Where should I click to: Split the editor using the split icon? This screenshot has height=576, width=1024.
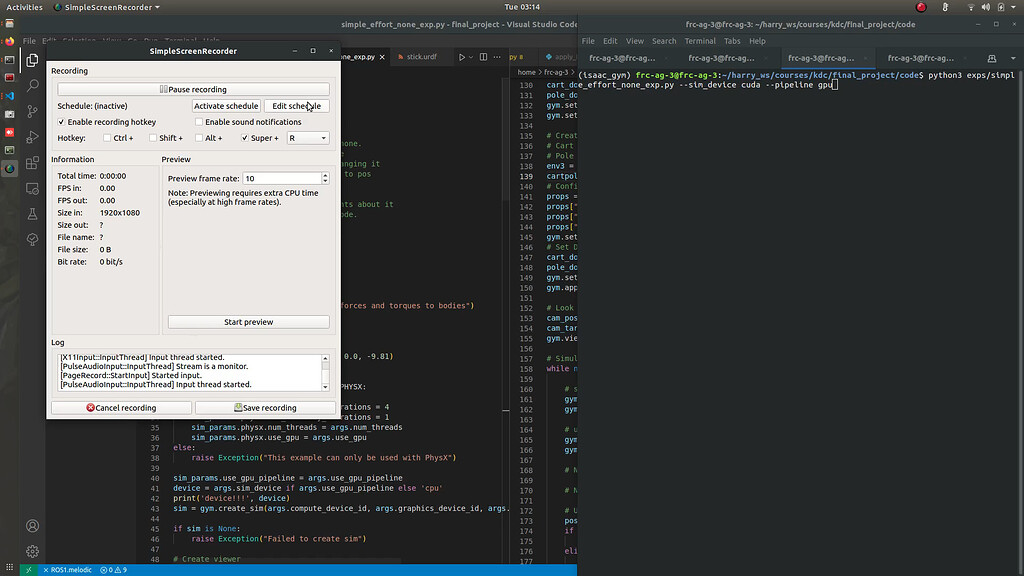click(483, 57)
